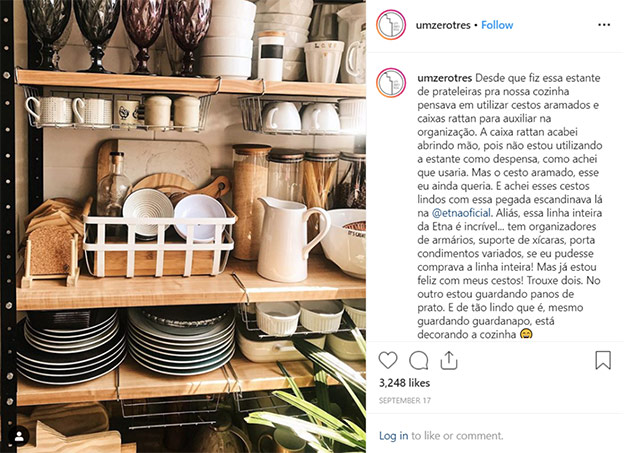625x453 pixels.
Task: Click the September 17 post date
Action: coord(405,400)
